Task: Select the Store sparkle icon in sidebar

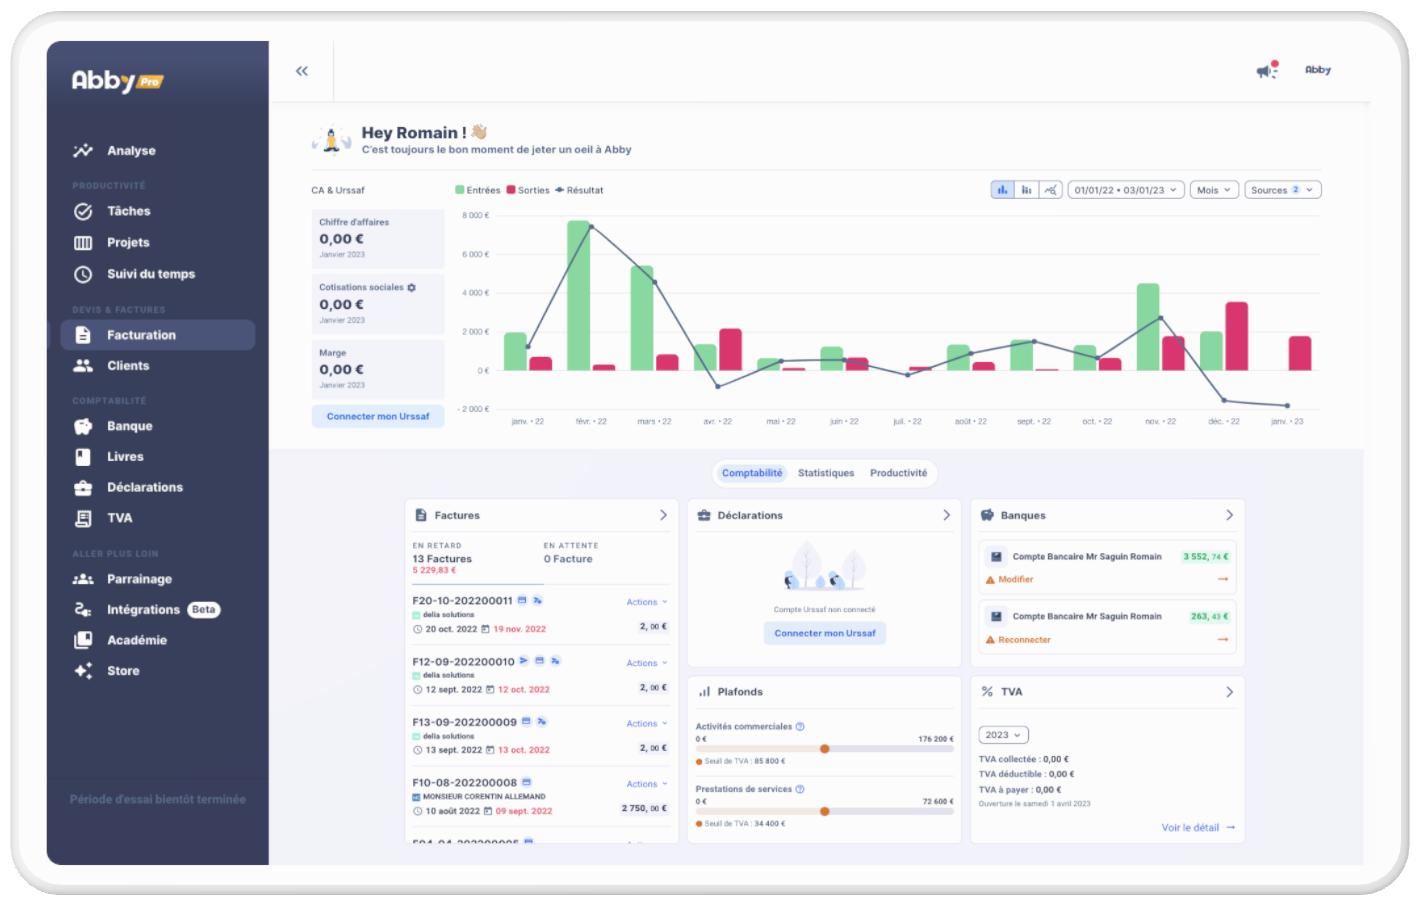Action: [84, 671]
